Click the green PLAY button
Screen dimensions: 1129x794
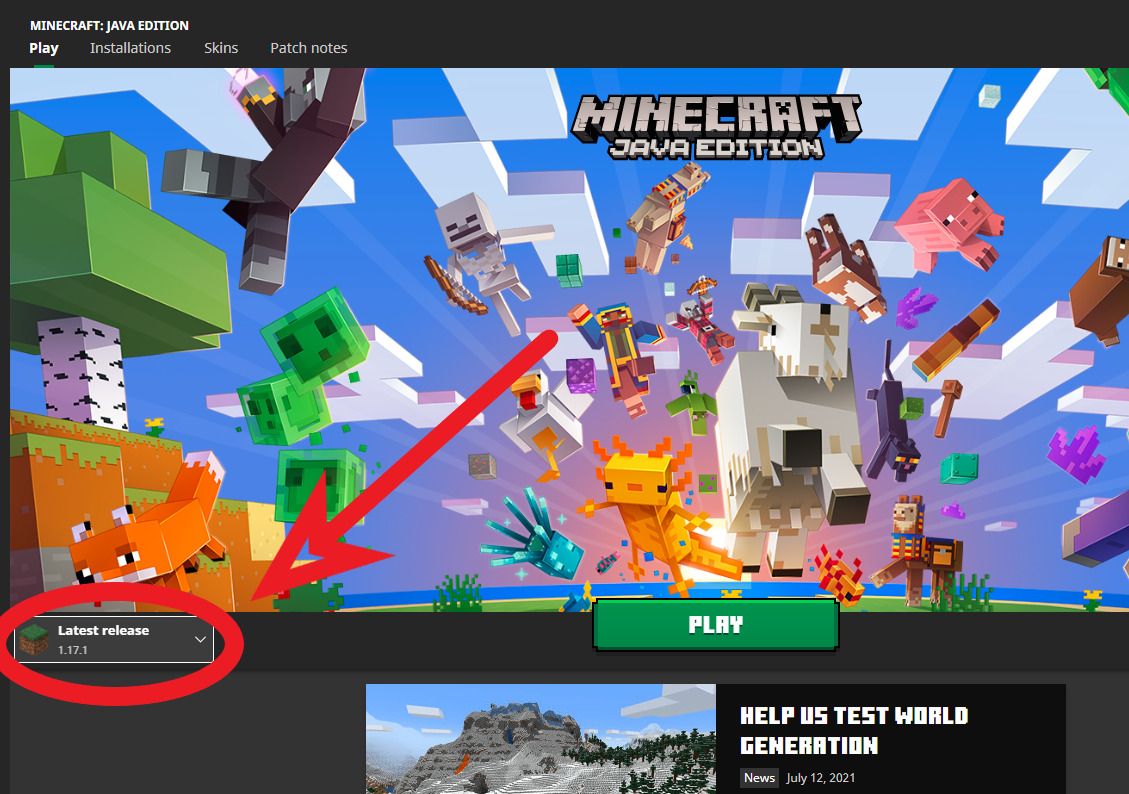click(x=715, y=625)
